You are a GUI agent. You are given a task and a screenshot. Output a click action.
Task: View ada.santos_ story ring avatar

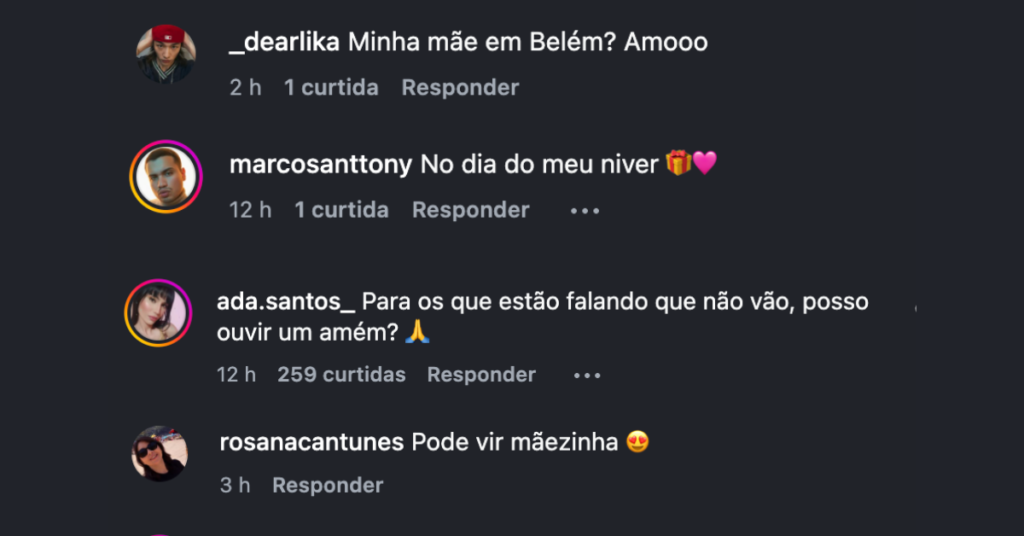[x=158, y=313]
